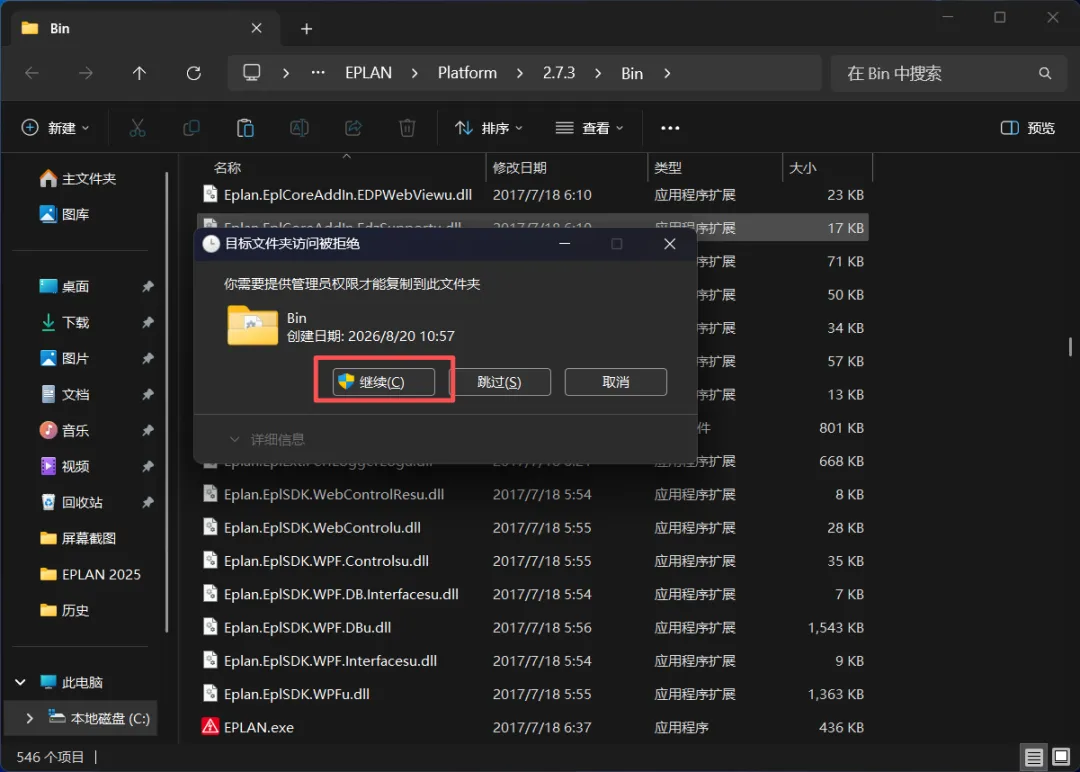Open the New dropdown menu
Image resolution: width=1080 pixels, height=772 pixels.
[x=56, y=128]
